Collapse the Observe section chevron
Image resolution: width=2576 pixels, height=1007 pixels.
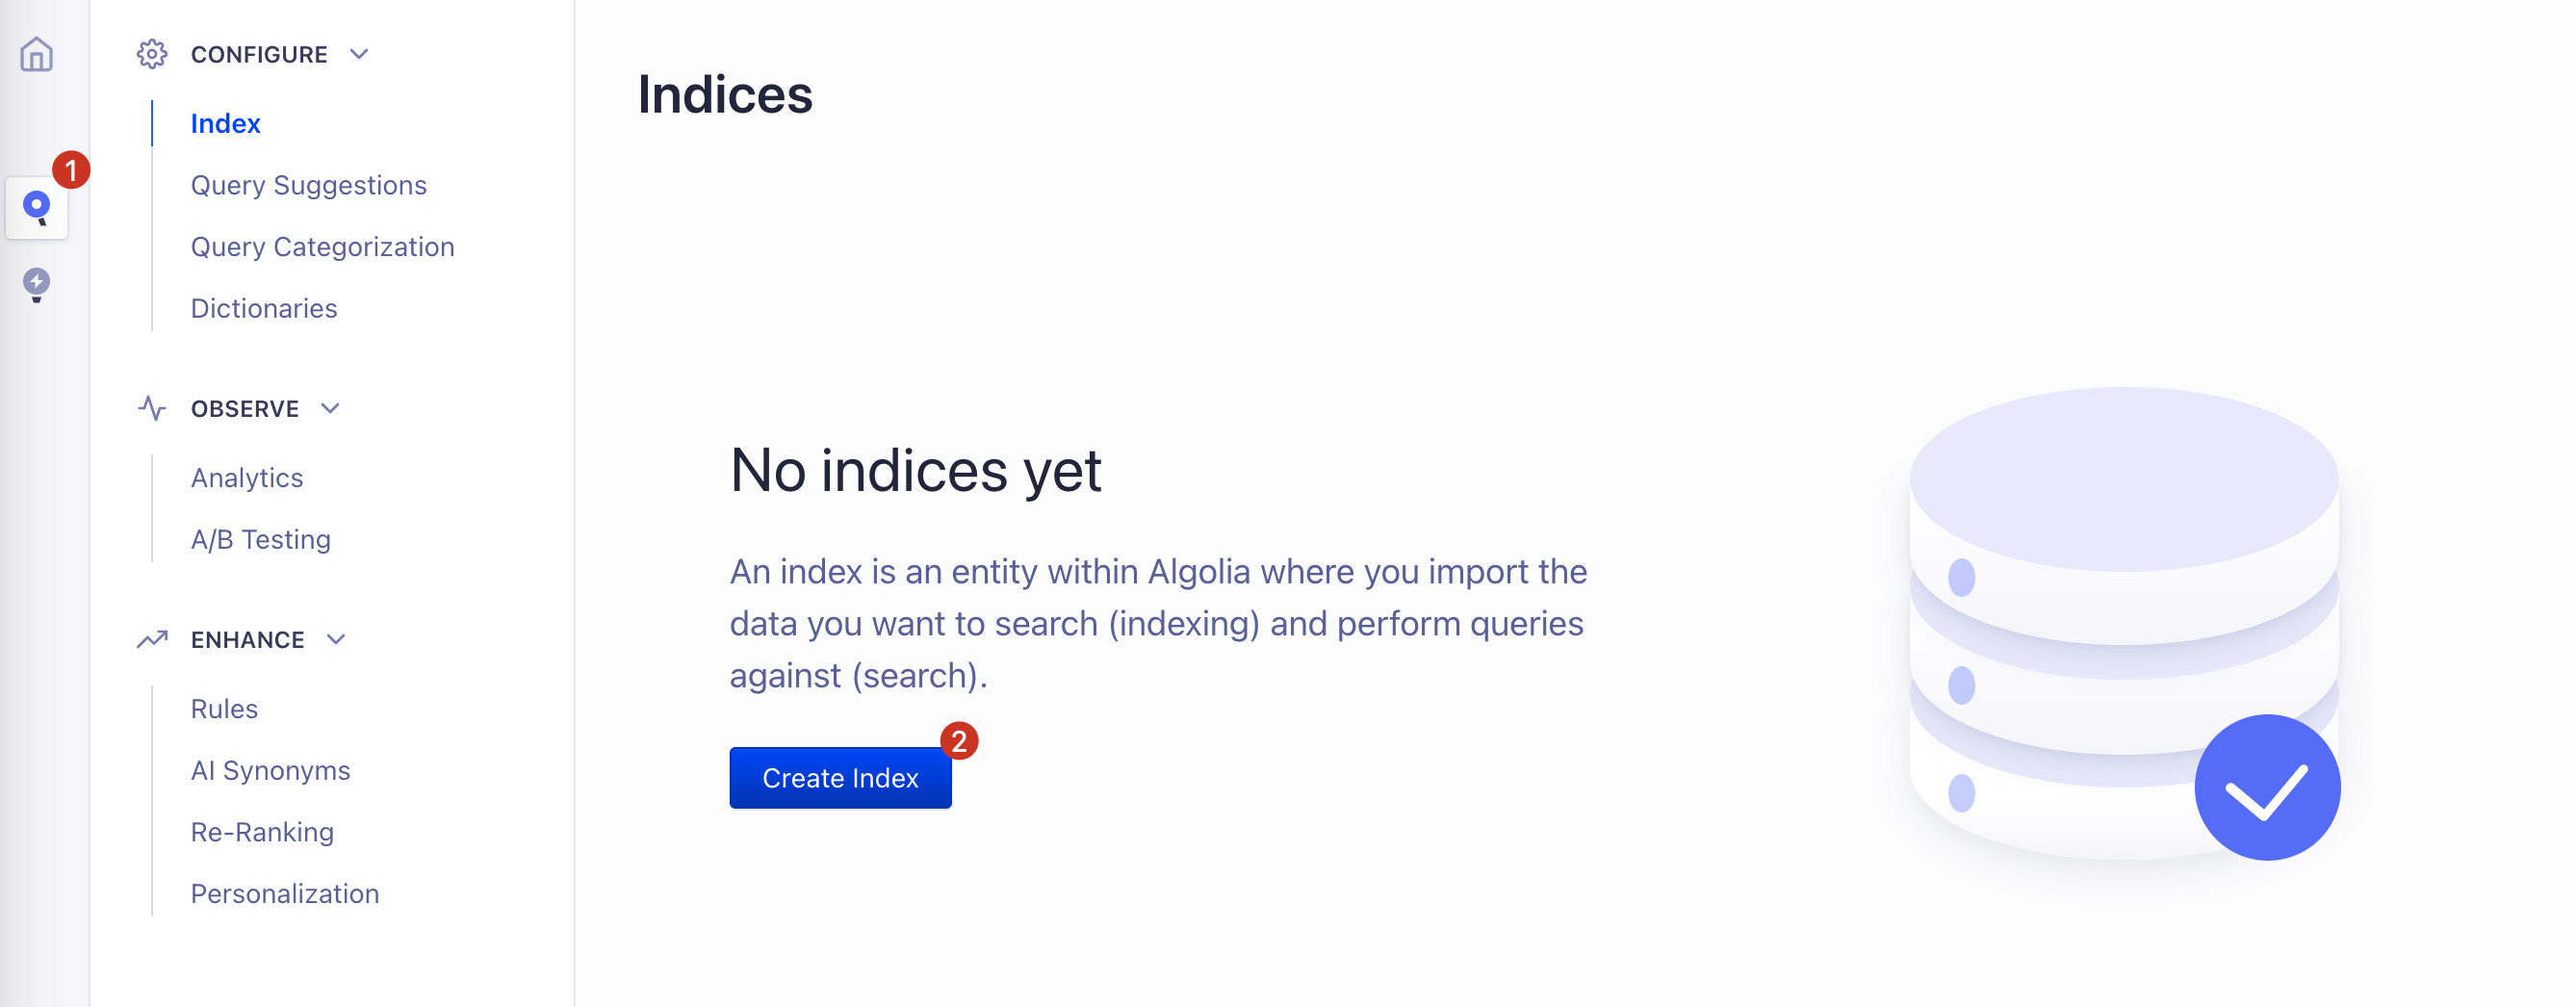click(330, 408)
